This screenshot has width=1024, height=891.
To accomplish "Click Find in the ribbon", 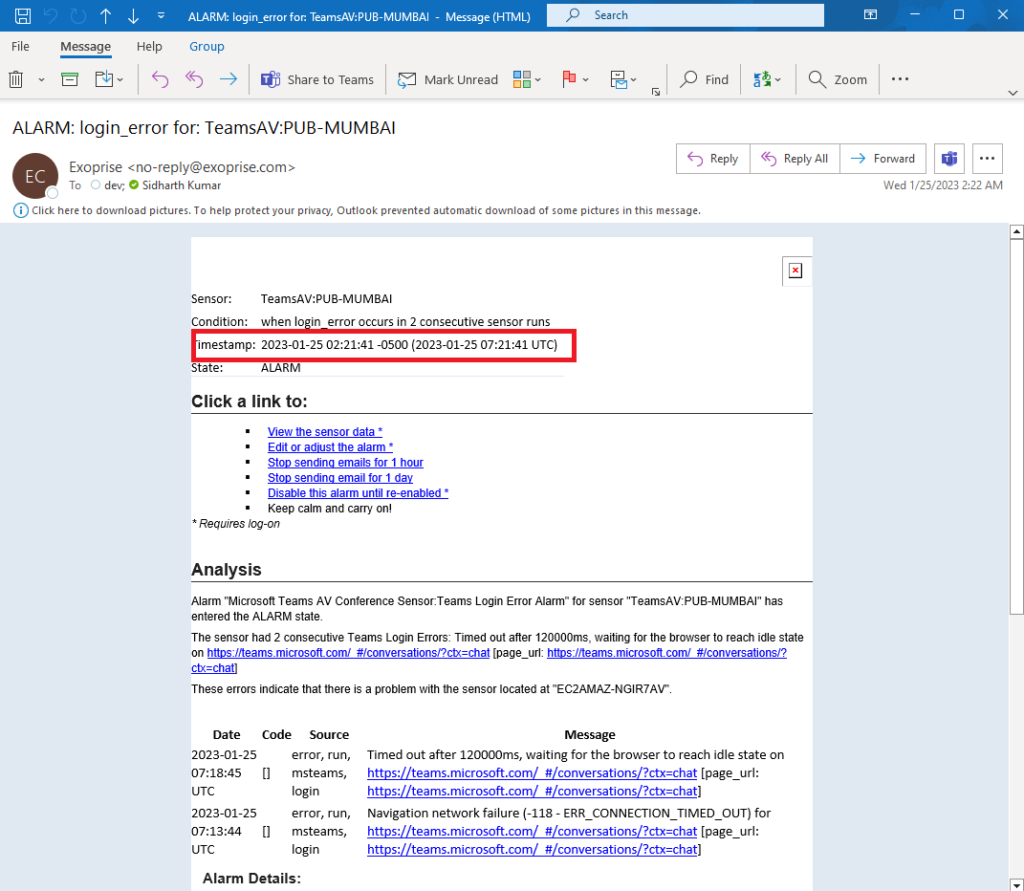I will pos(704,80).
